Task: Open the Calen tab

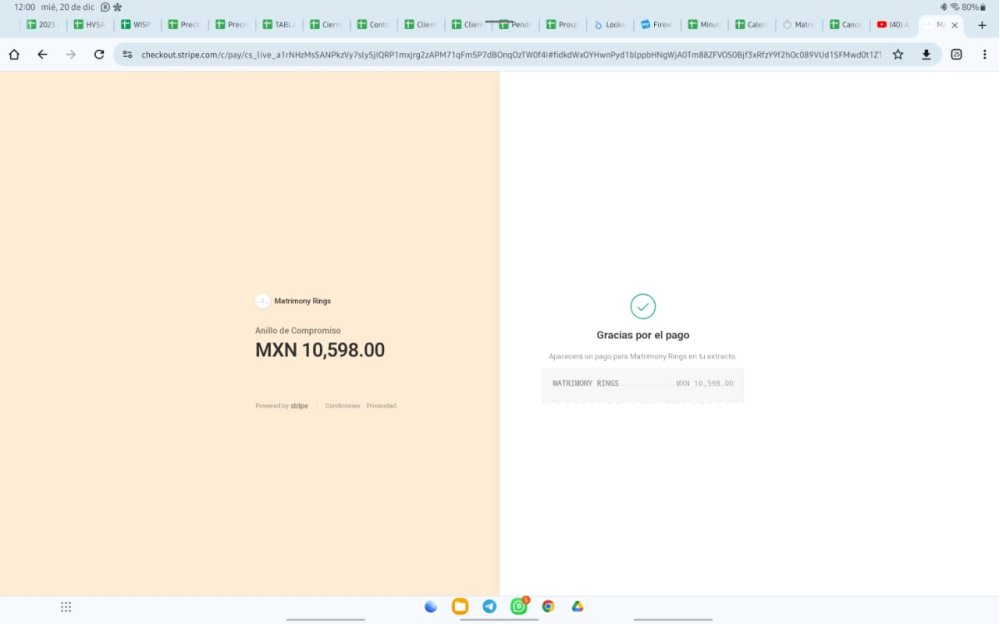Action: [751, 25]
